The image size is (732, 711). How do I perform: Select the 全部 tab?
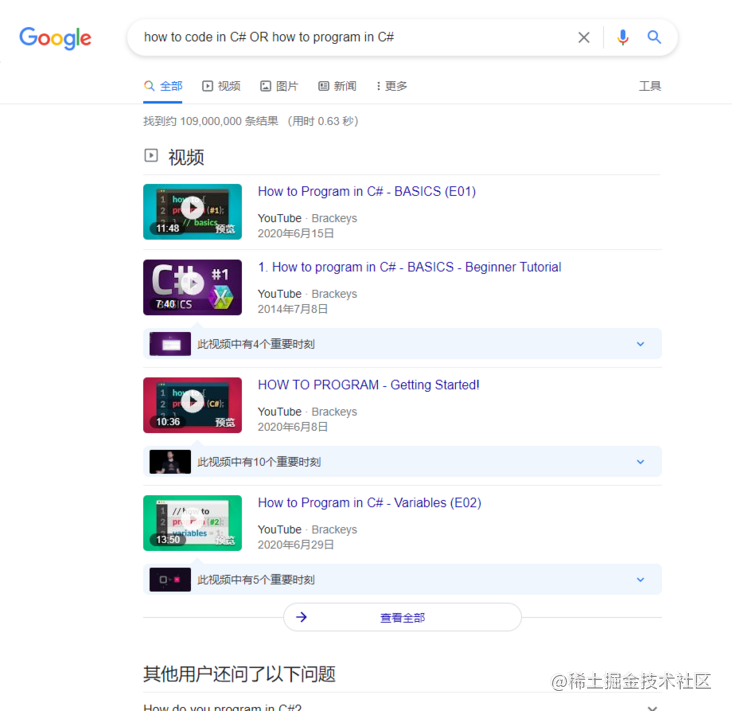tap(162, 86)
